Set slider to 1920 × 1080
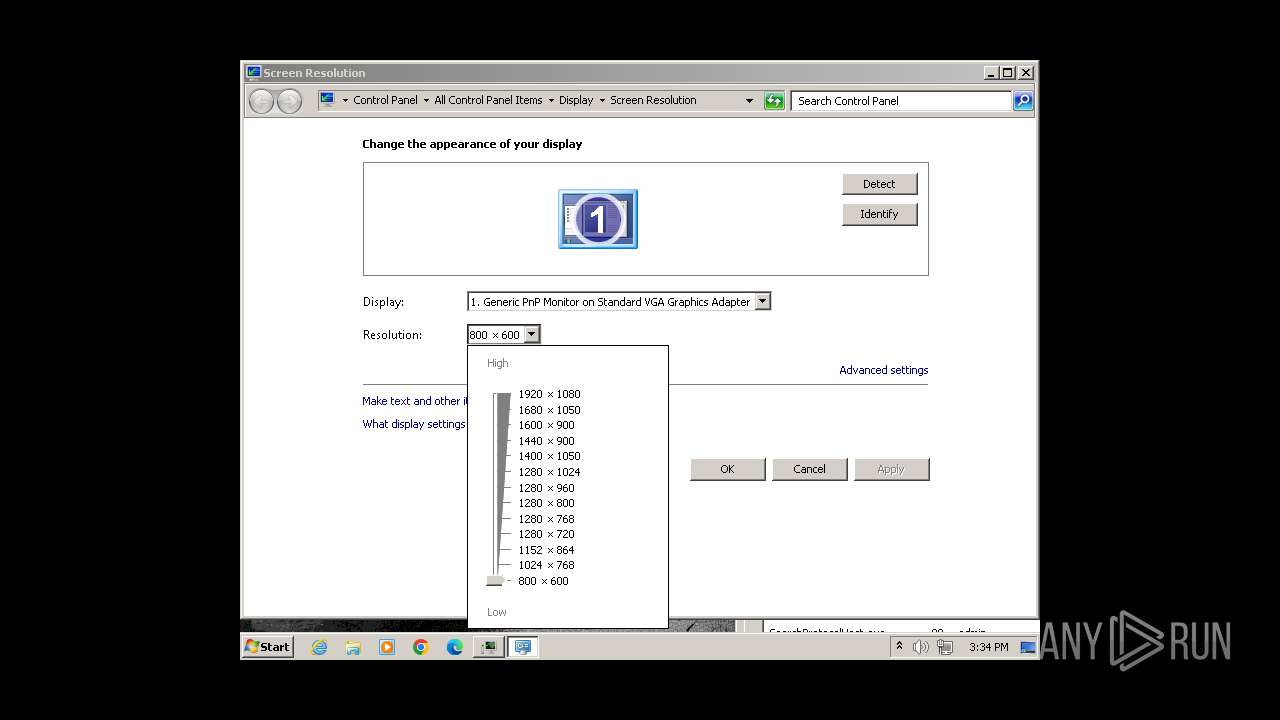Screen dimensions: 1280x720 549,394
